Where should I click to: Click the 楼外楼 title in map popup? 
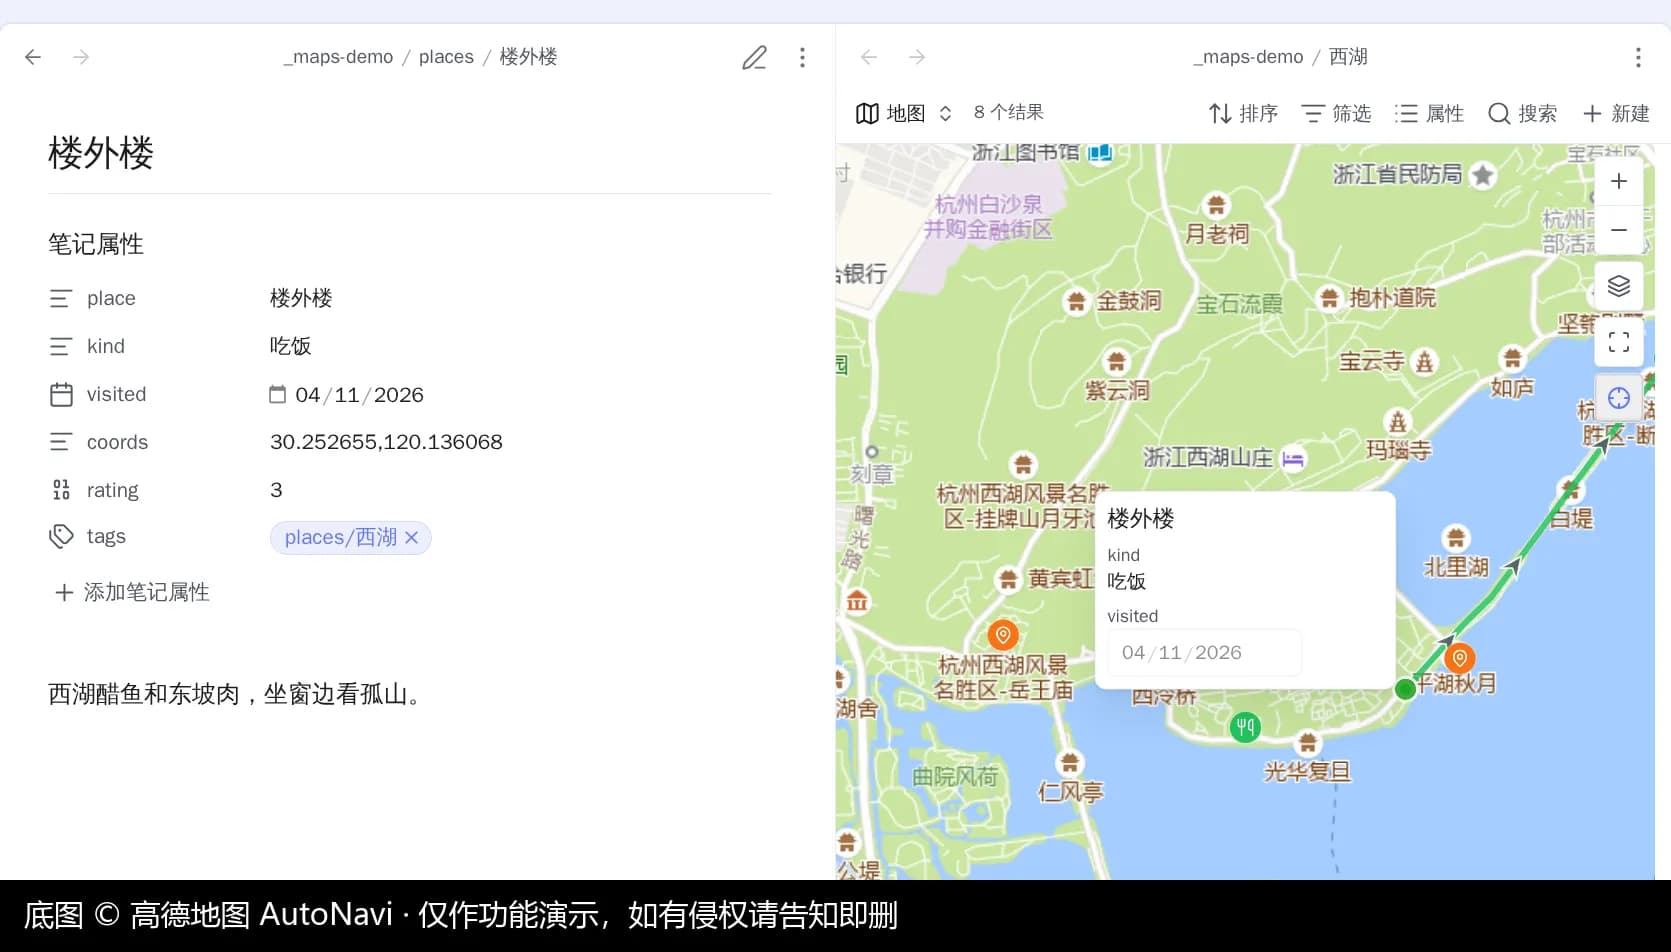(x=1140, y=518)
